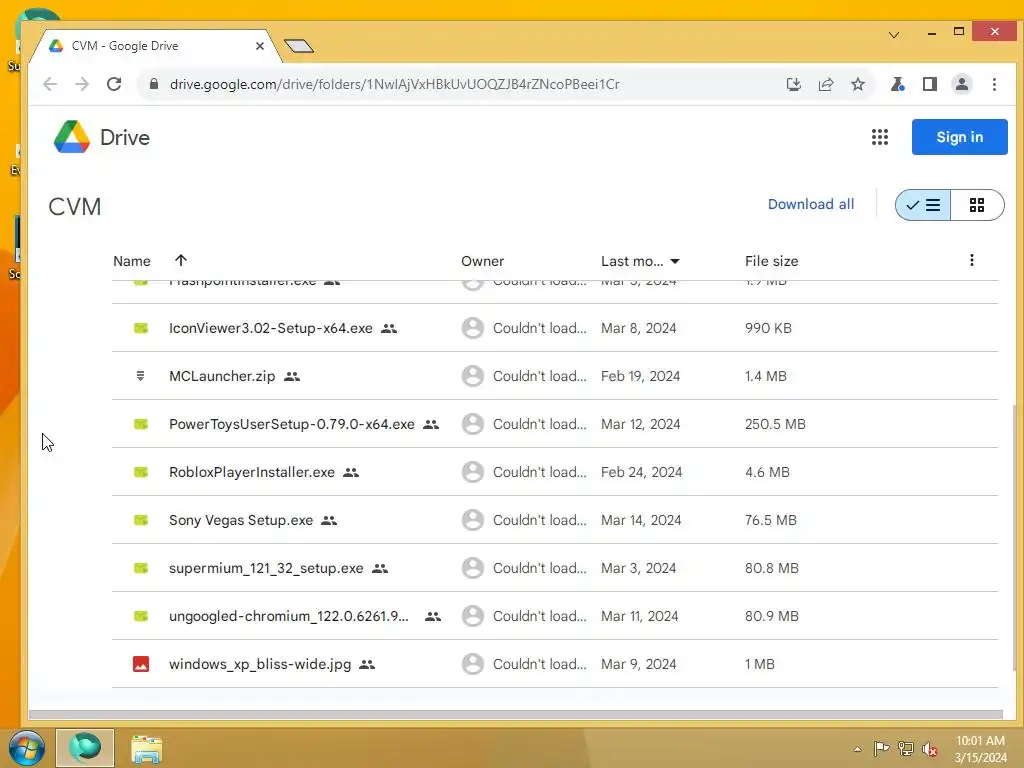Open a new browser tab
1024x768 pixels.
(x=299, y=46)
